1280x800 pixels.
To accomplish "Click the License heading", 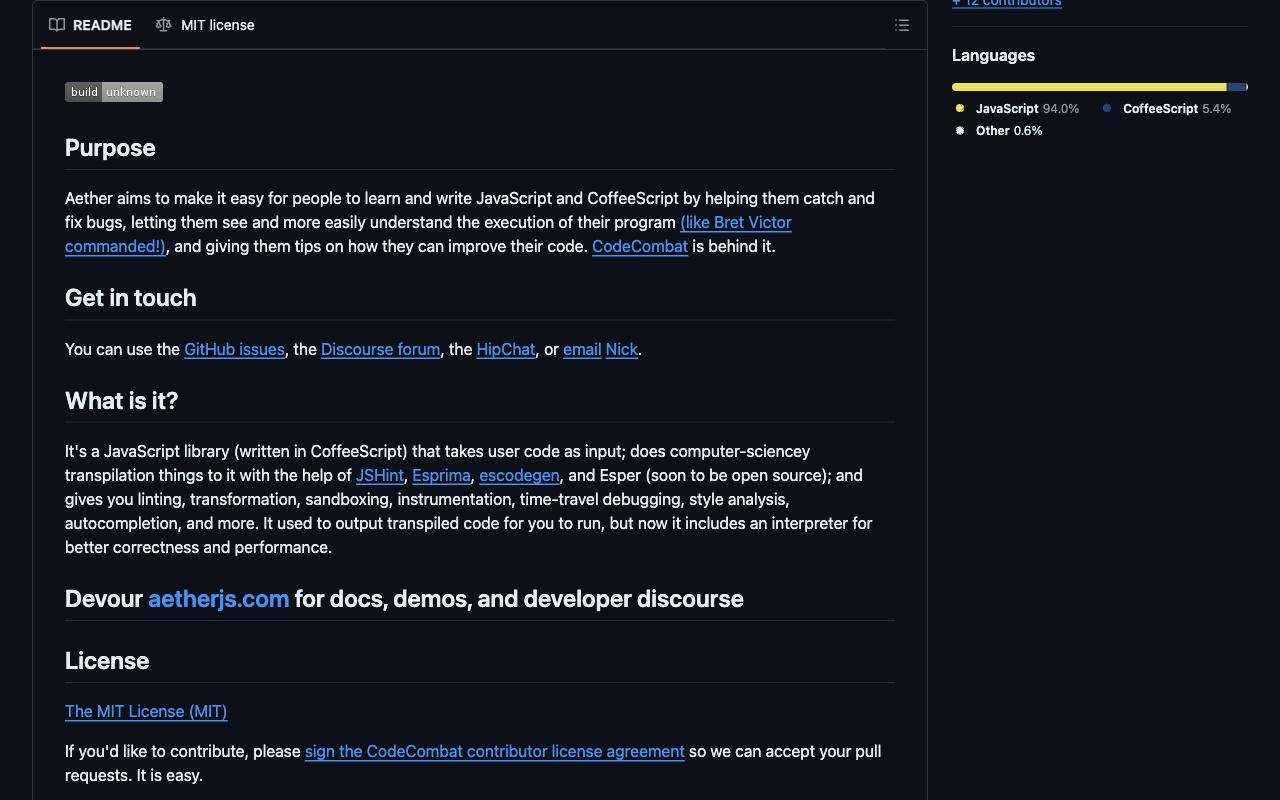I will click(107, 661).
